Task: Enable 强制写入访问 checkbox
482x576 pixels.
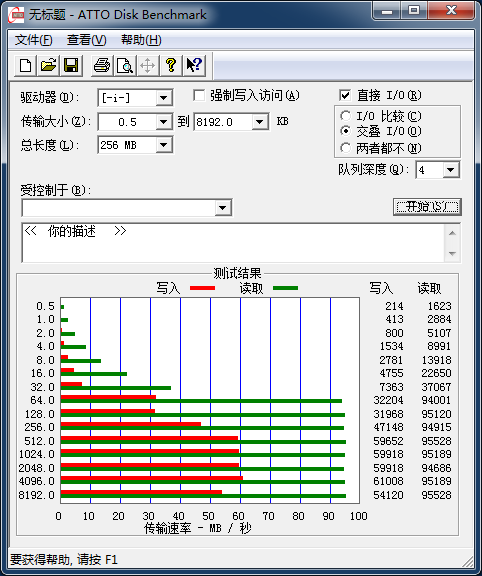Action: coord(199,96)
